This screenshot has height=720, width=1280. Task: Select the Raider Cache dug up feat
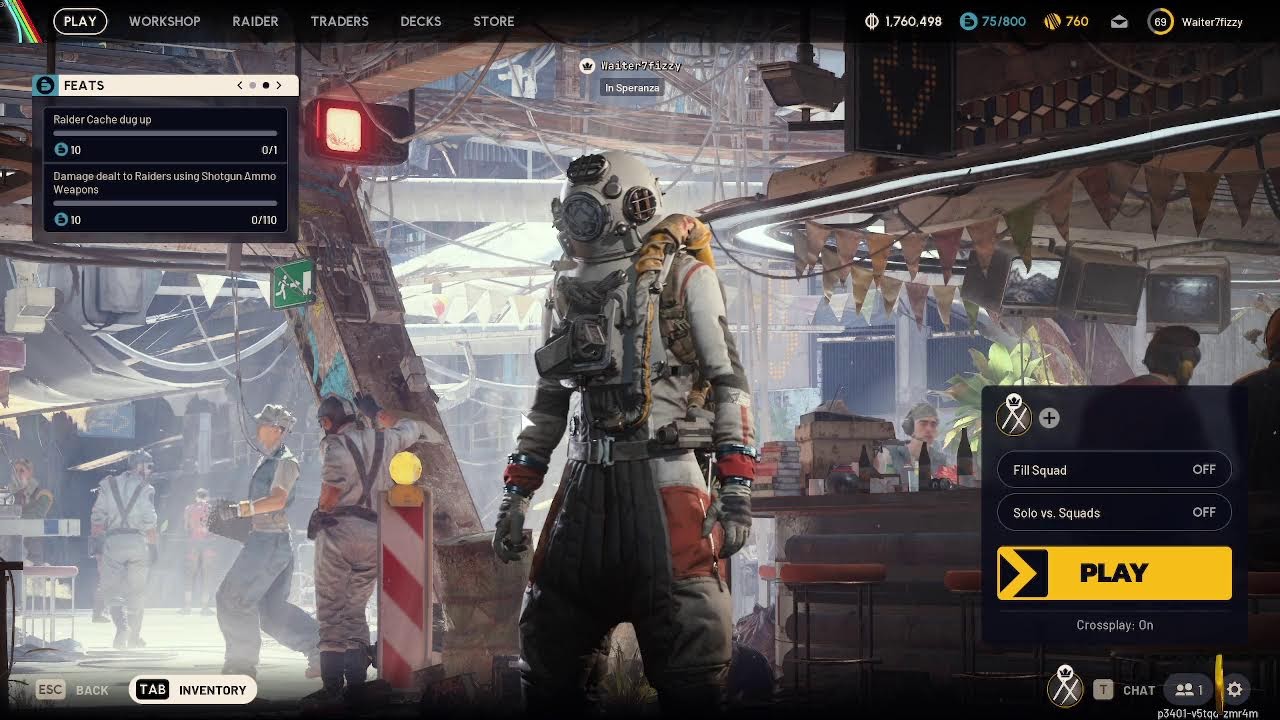point(166,134)
